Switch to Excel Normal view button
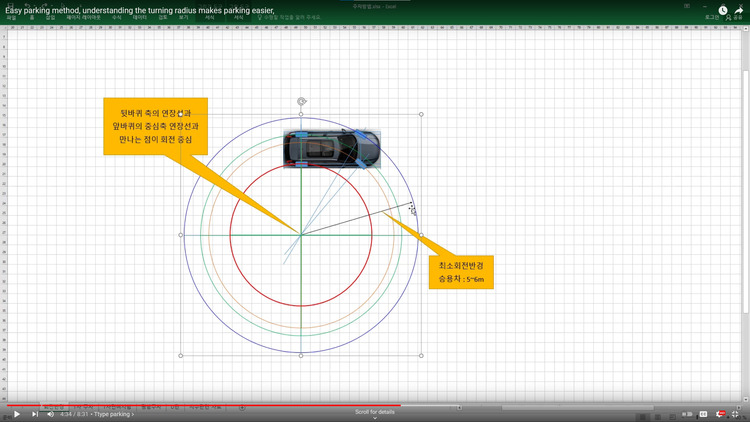 tap(642, 417)
